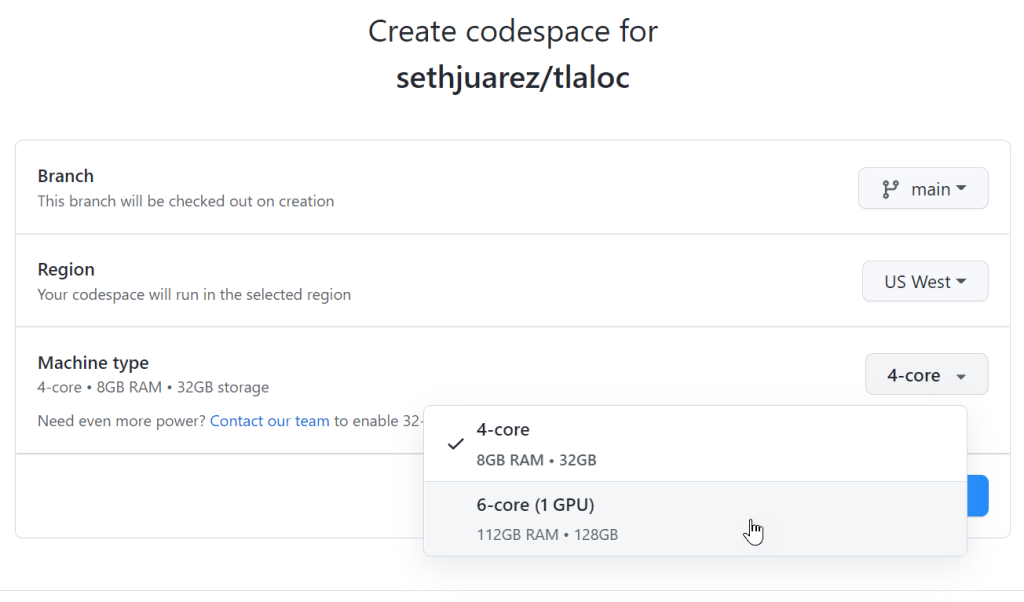Click the branch checked out on creation description
Viewport: 1024px width, 602px height.
click(186, 201)
